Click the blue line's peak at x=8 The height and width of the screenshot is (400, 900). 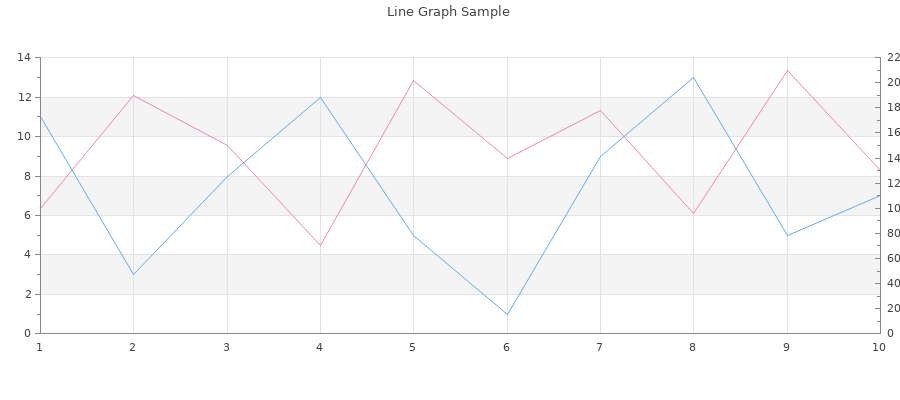tap(693, 77)
